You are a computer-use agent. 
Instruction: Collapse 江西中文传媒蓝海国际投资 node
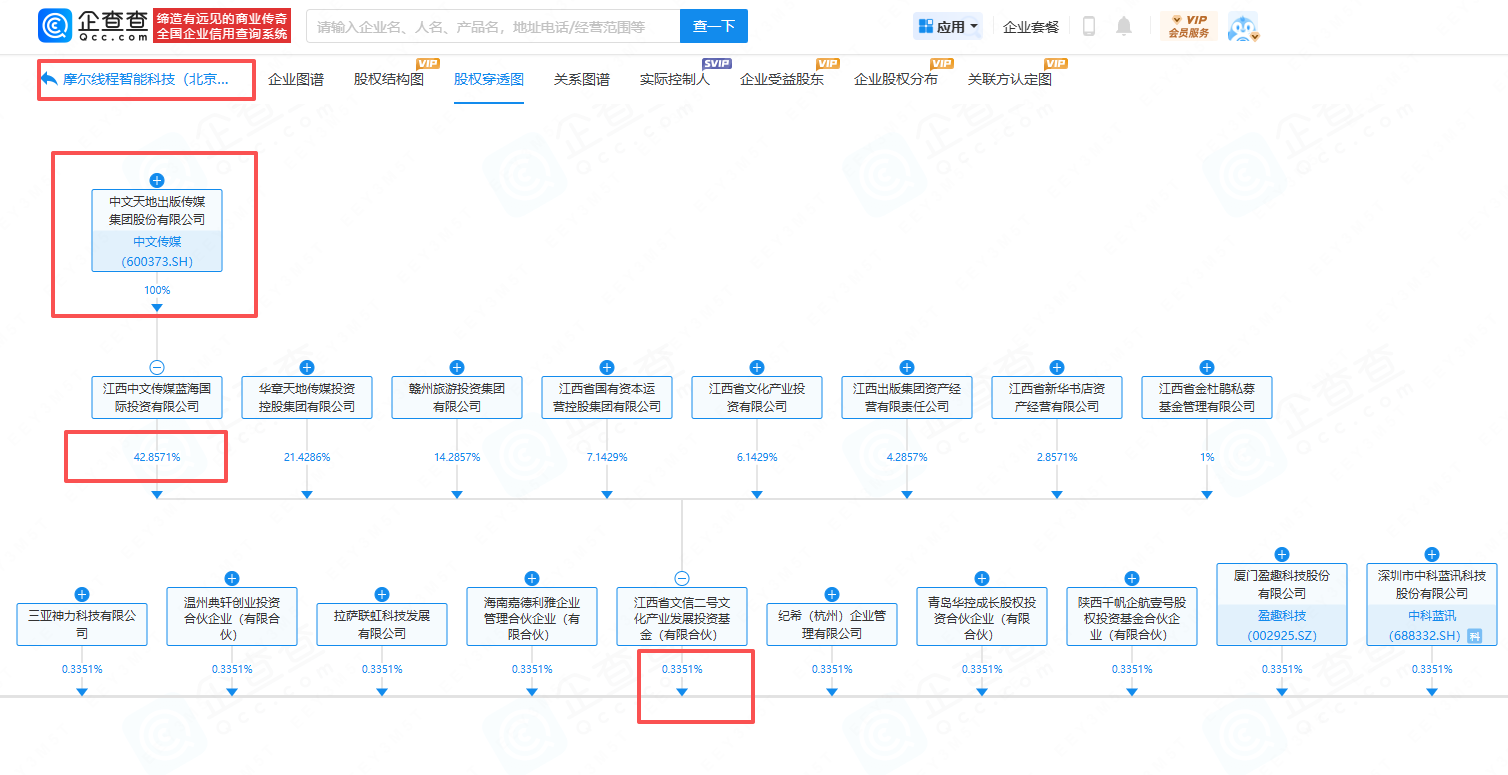(157, 367)
